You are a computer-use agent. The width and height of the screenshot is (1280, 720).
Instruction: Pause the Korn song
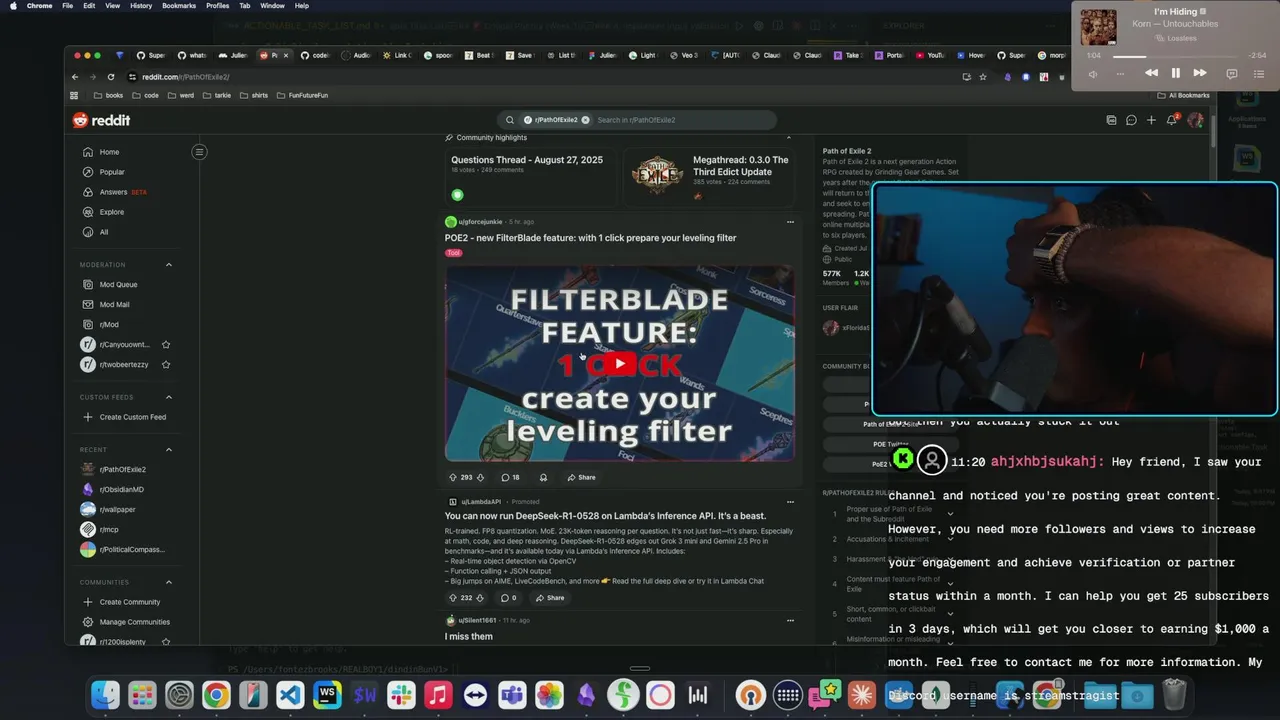[x=1176, y=73]
